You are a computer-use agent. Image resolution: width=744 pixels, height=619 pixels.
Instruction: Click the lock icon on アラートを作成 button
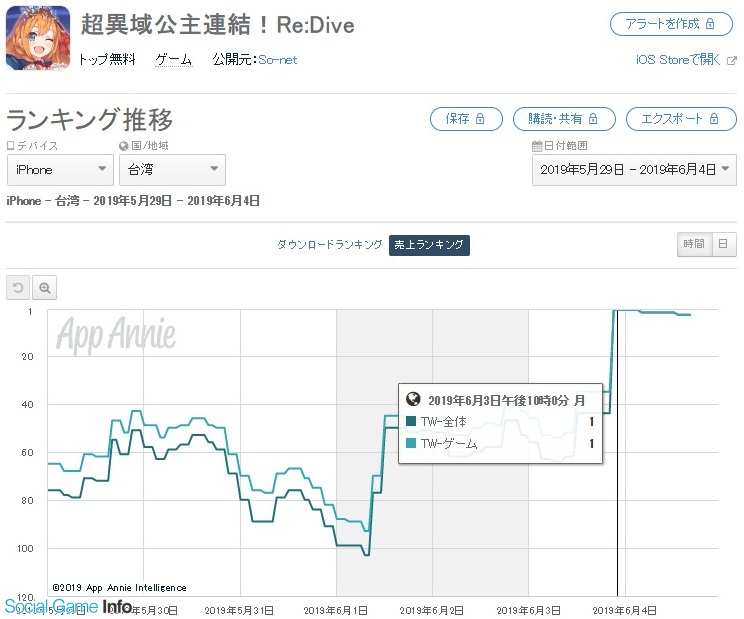coord(710,24)
